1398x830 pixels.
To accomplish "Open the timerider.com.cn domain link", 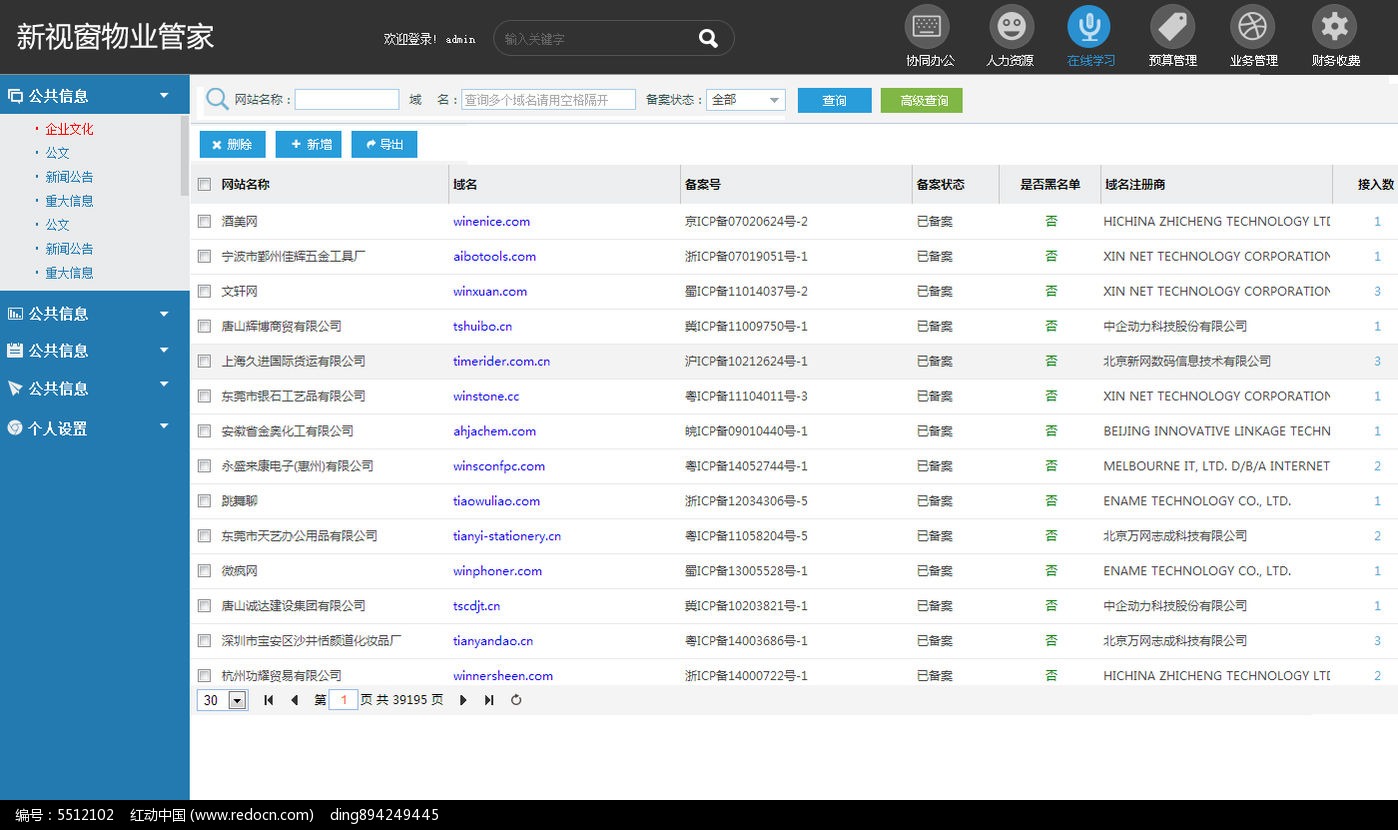I will click(501, 361).
